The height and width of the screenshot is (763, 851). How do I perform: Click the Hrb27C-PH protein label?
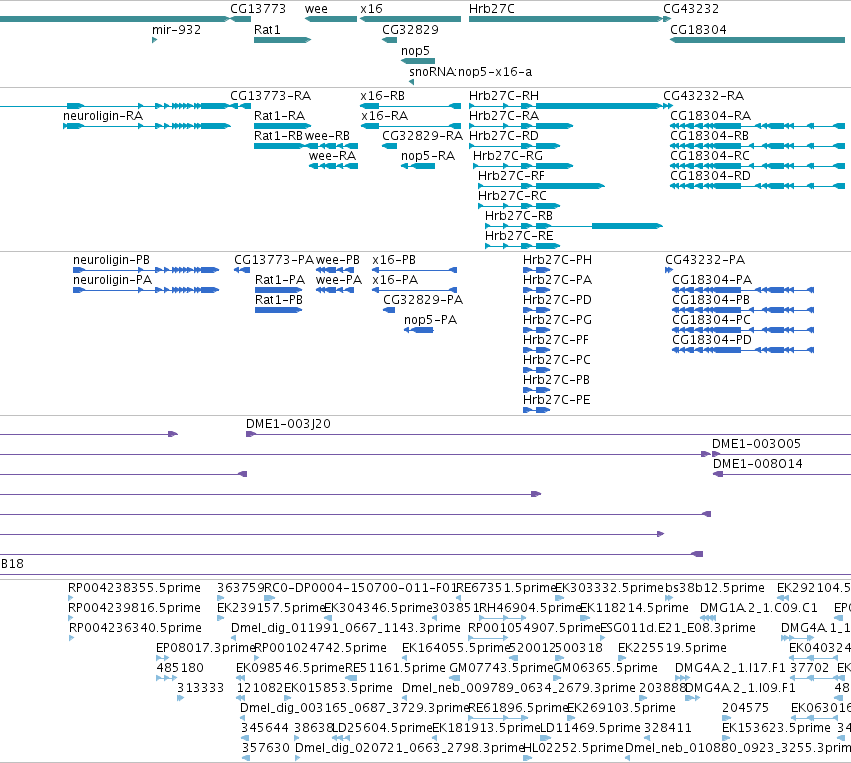point(557,260)
